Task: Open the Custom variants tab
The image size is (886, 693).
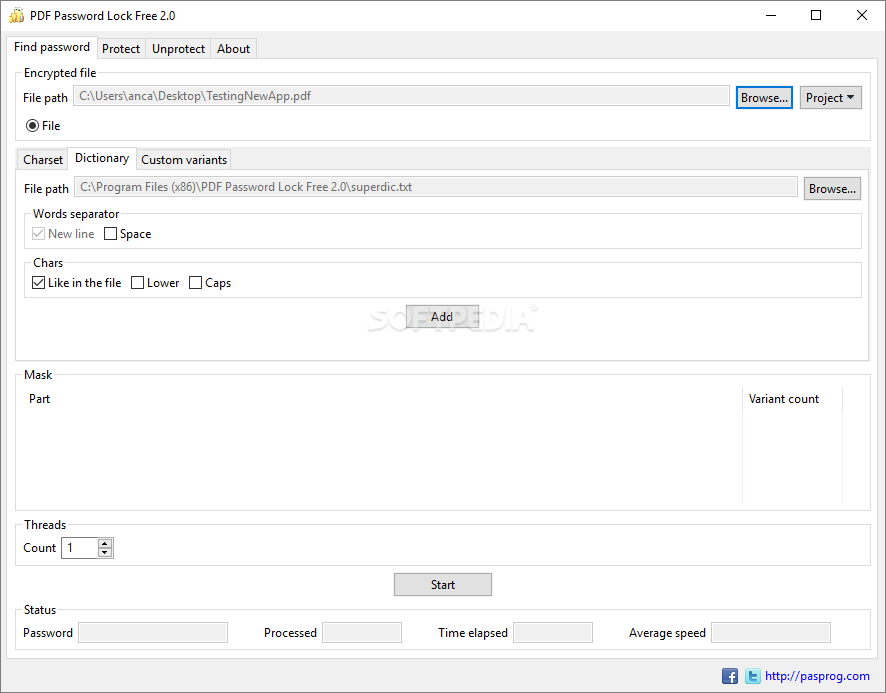Action: 184,160
